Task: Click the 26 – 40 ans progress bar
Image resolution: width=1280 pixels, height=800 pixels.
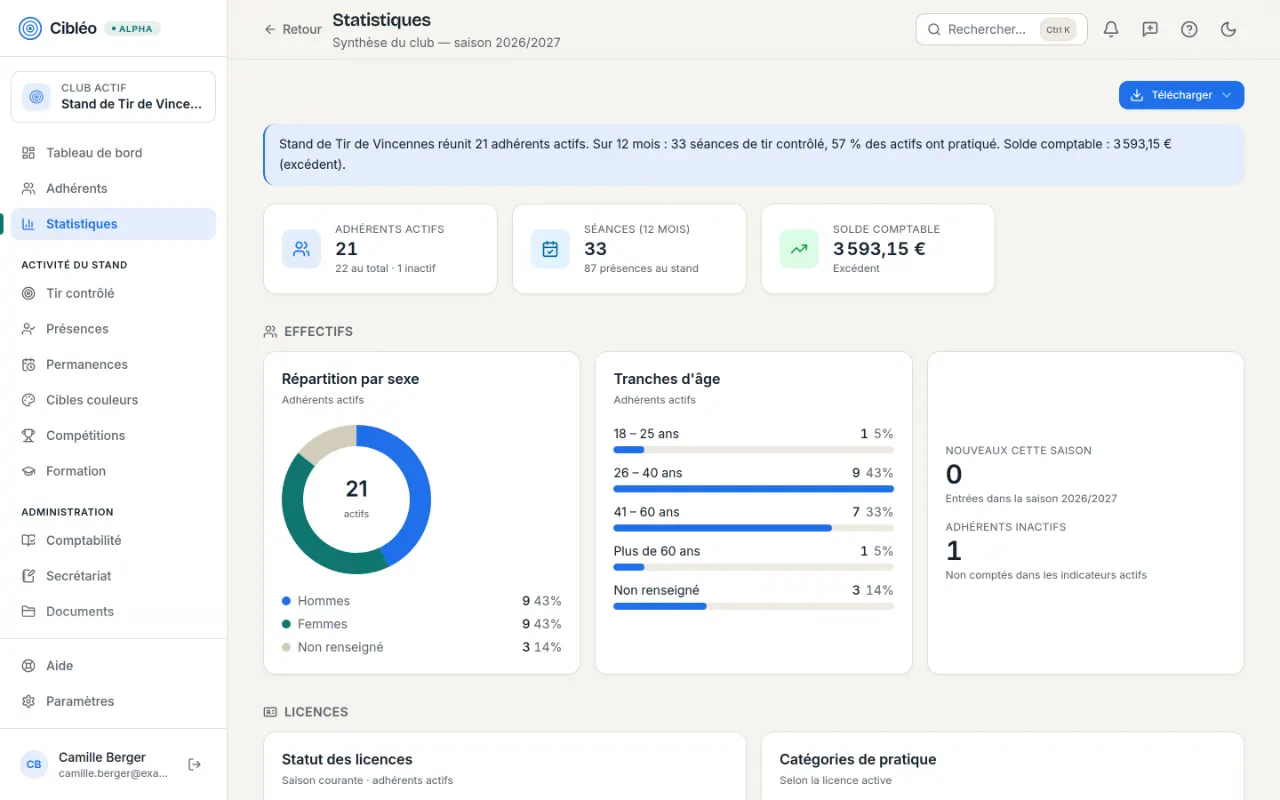Action: coord(753,489)
